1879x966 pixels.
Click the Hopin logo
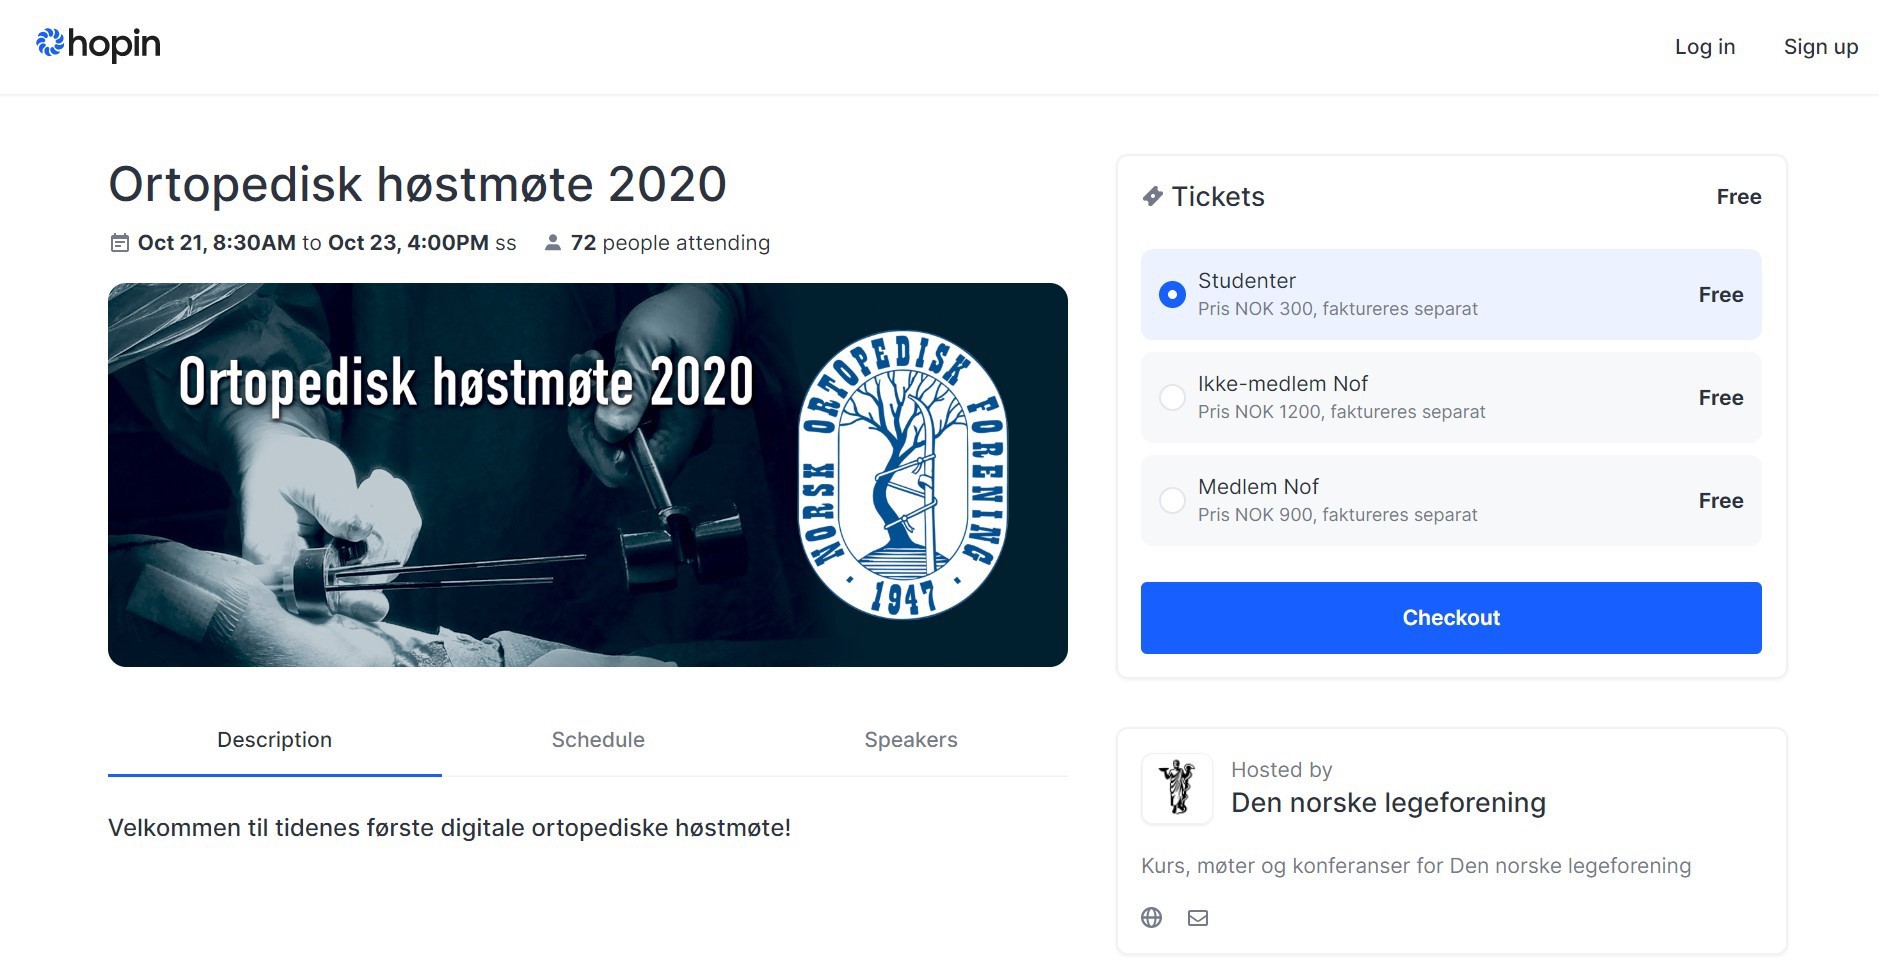coord(97,45)
